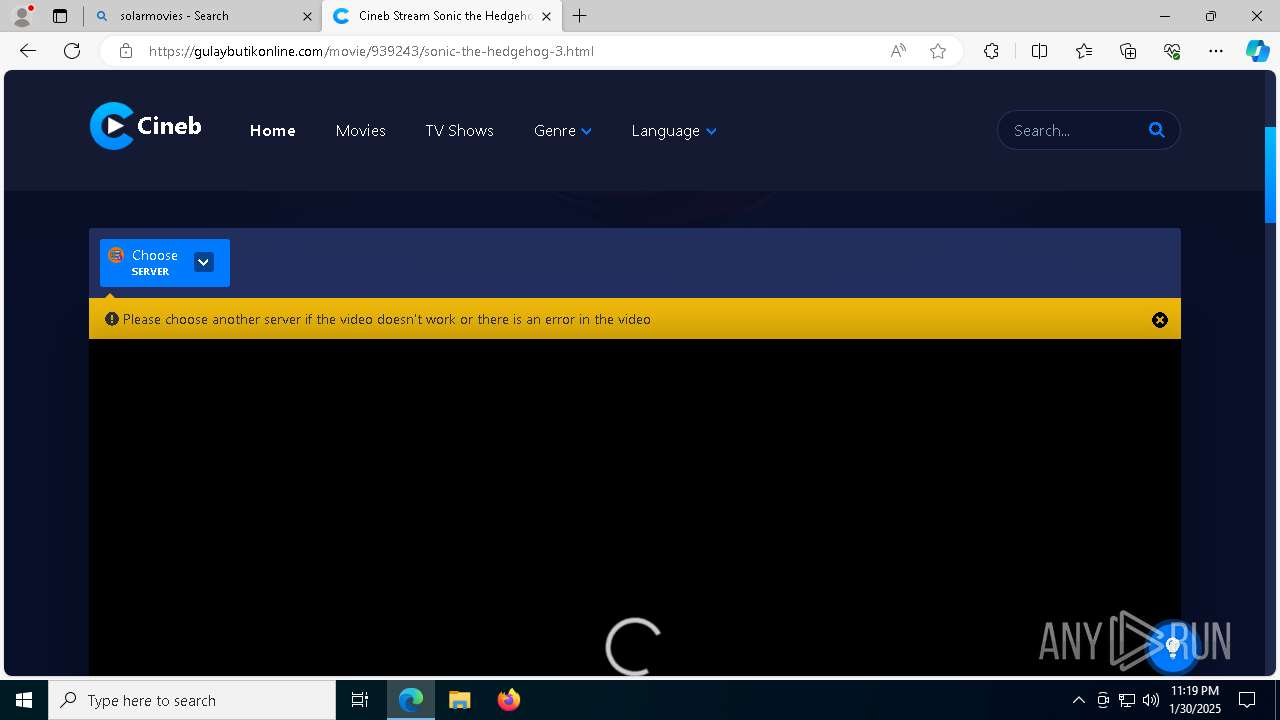Show hidden system tray icons
1280x720 pixels.
point(1078,700)
